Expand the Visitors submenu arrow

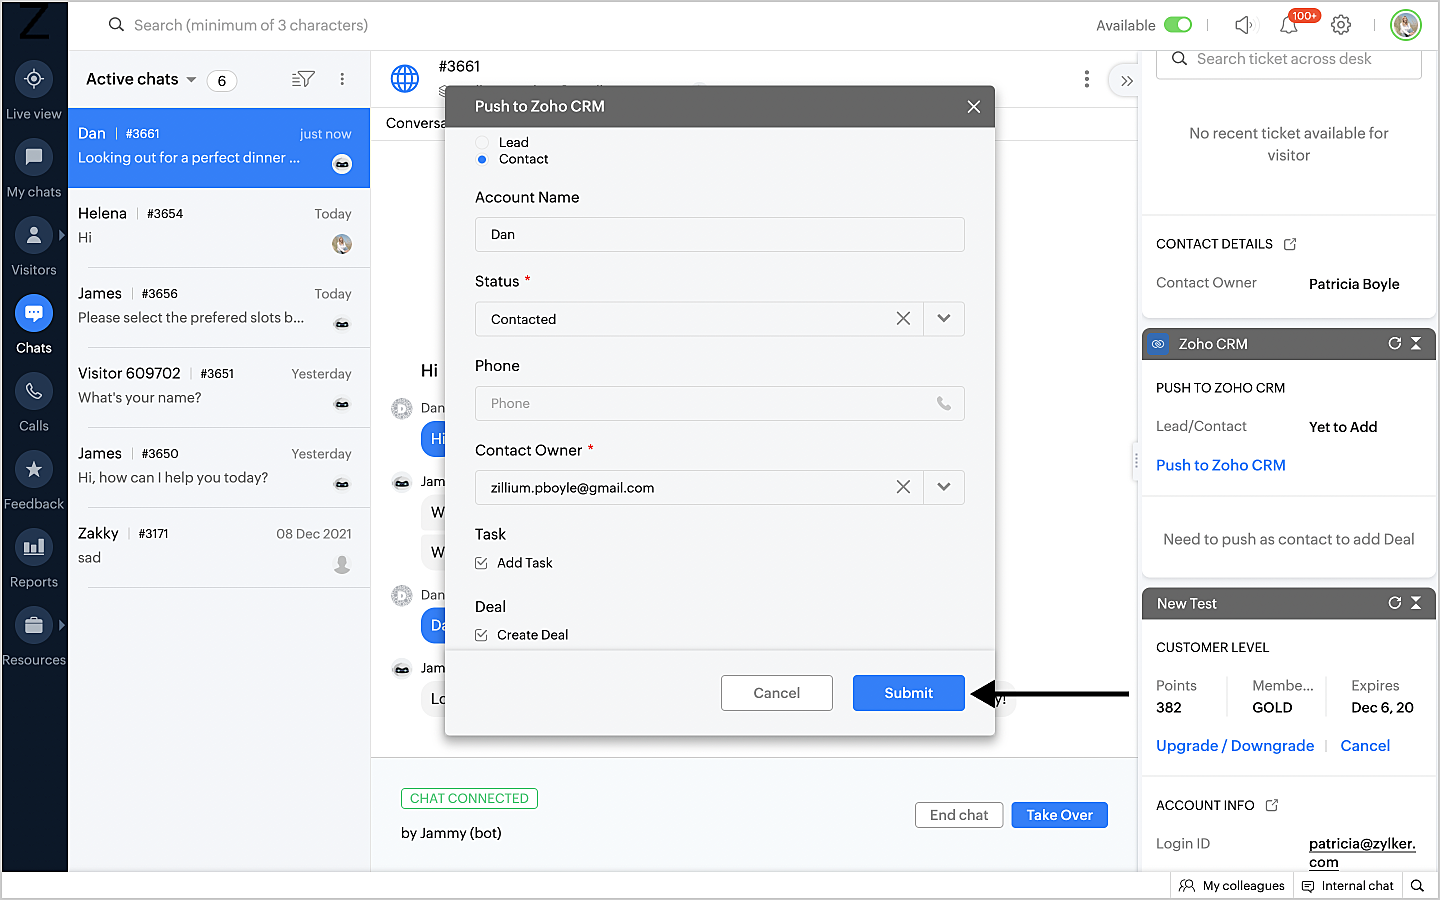coord(62,236)
